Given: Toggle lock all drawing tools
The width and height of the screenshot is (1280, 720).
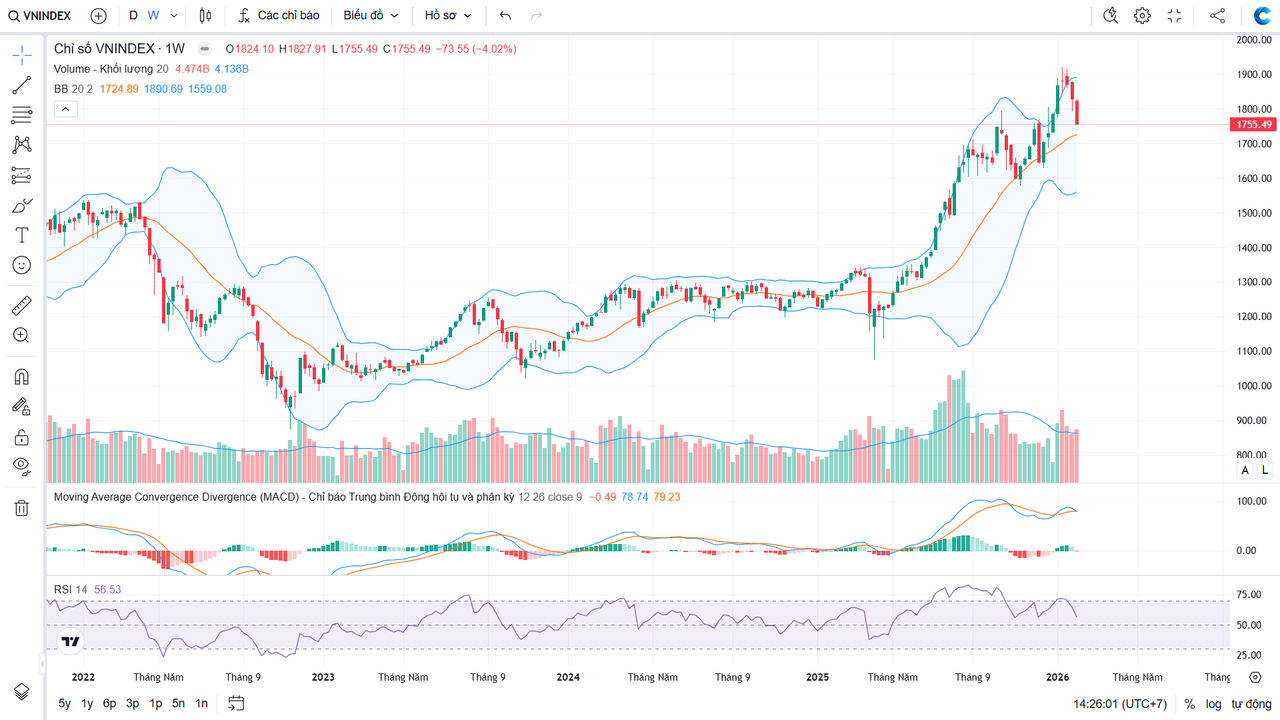Looking at the screenshot, I should point(21,437).
